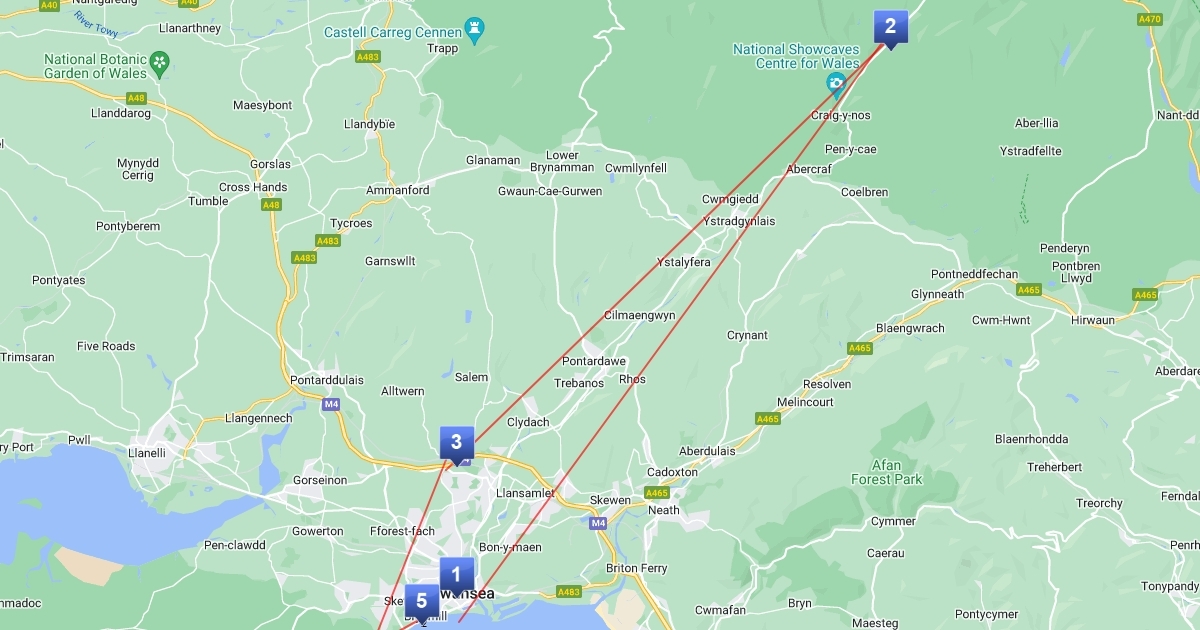Screen dimensions: 1200x630
Task: Click the Ystradgynlais place label
Action: (739, 221)
